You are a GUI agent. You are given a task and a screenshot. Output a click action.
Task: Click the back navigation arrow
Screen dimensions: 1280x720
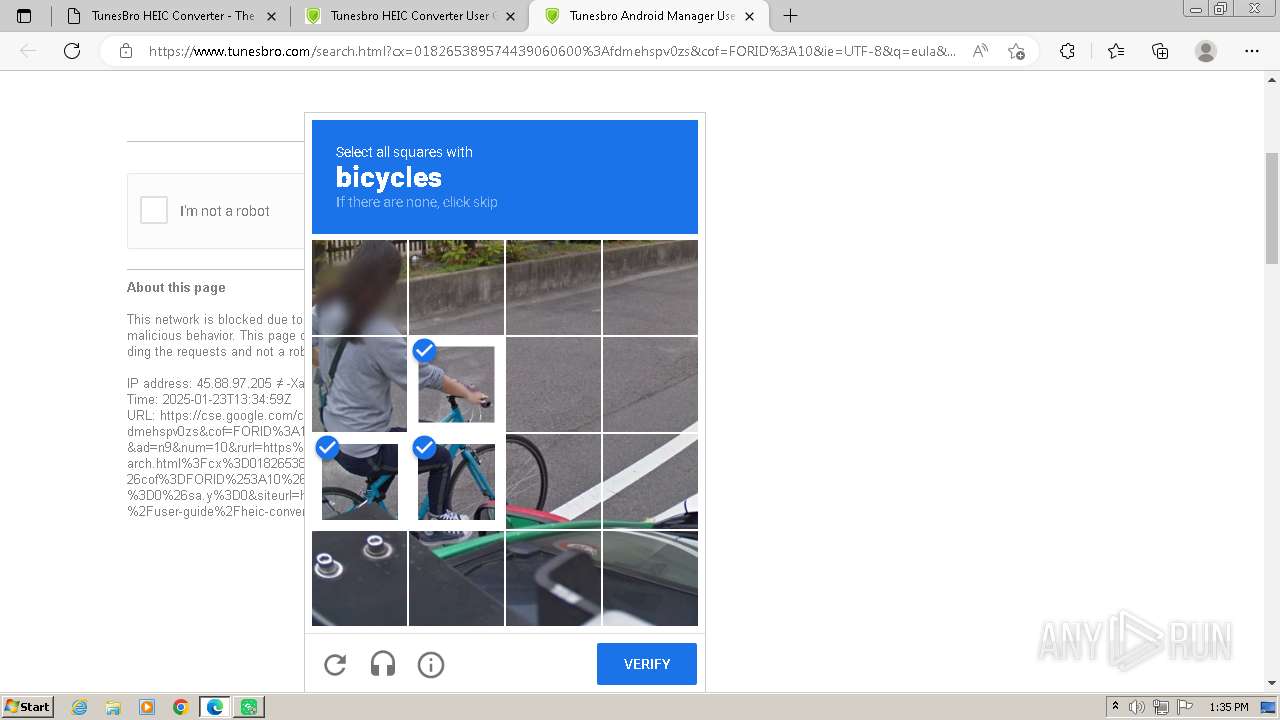point(28,51)
